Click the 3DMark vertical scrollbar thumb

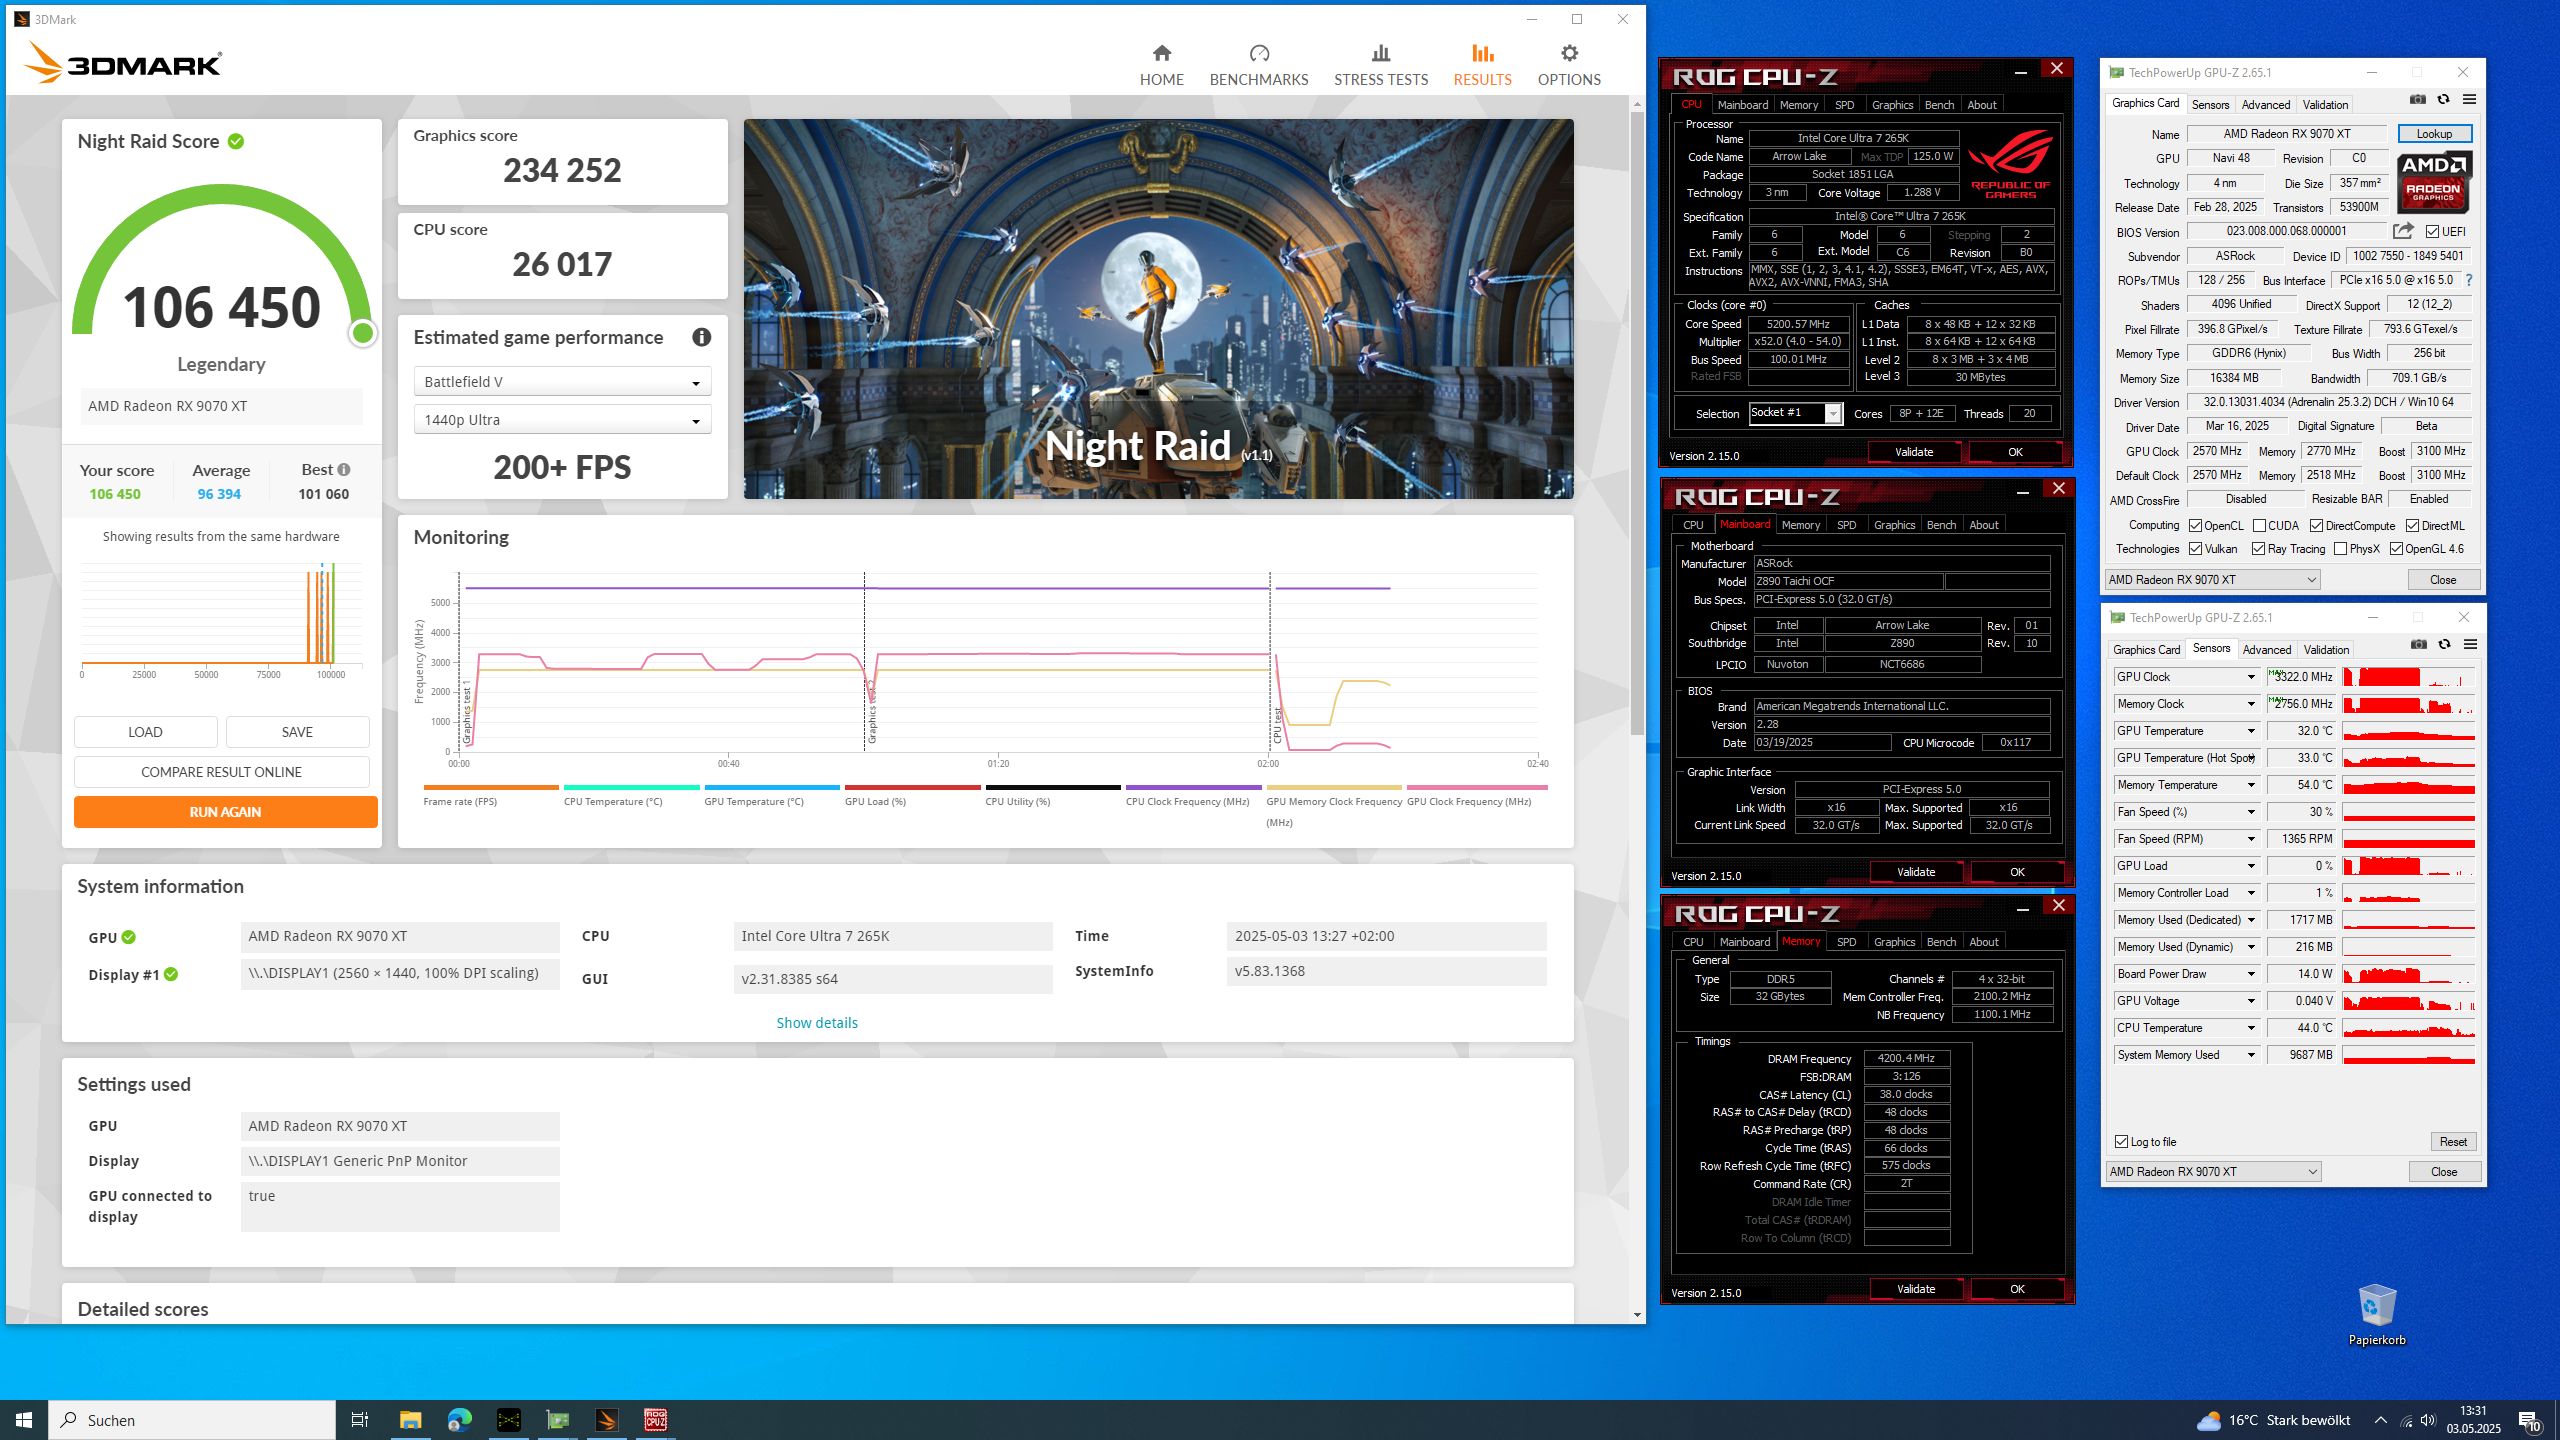1637,423
